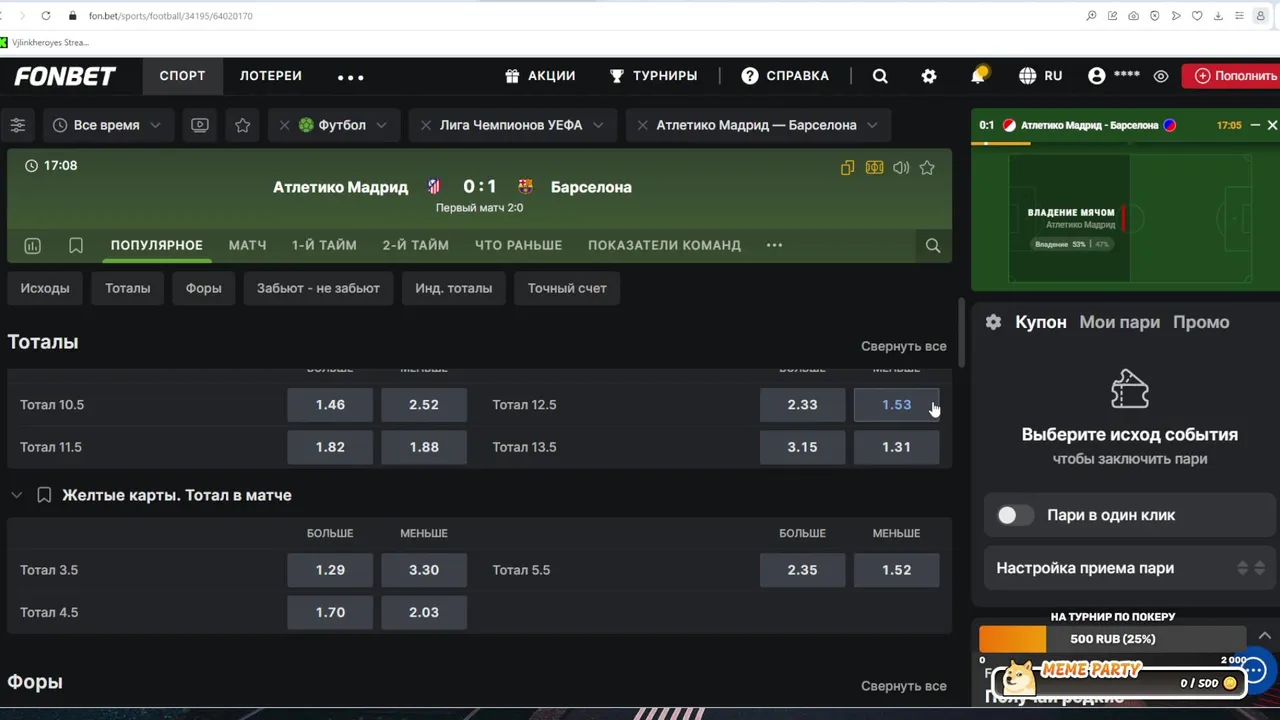Viewport: 1280px width, 720px height.
Task: Open site settings gear in header
Action: pos(929,76)
